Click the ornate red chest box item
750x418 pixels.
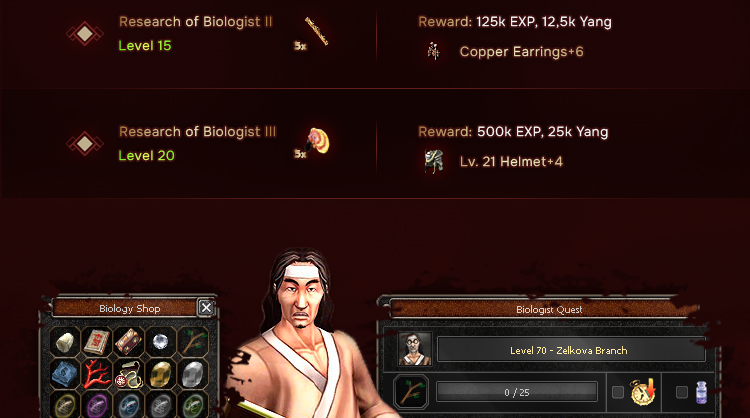click(129, 341)
